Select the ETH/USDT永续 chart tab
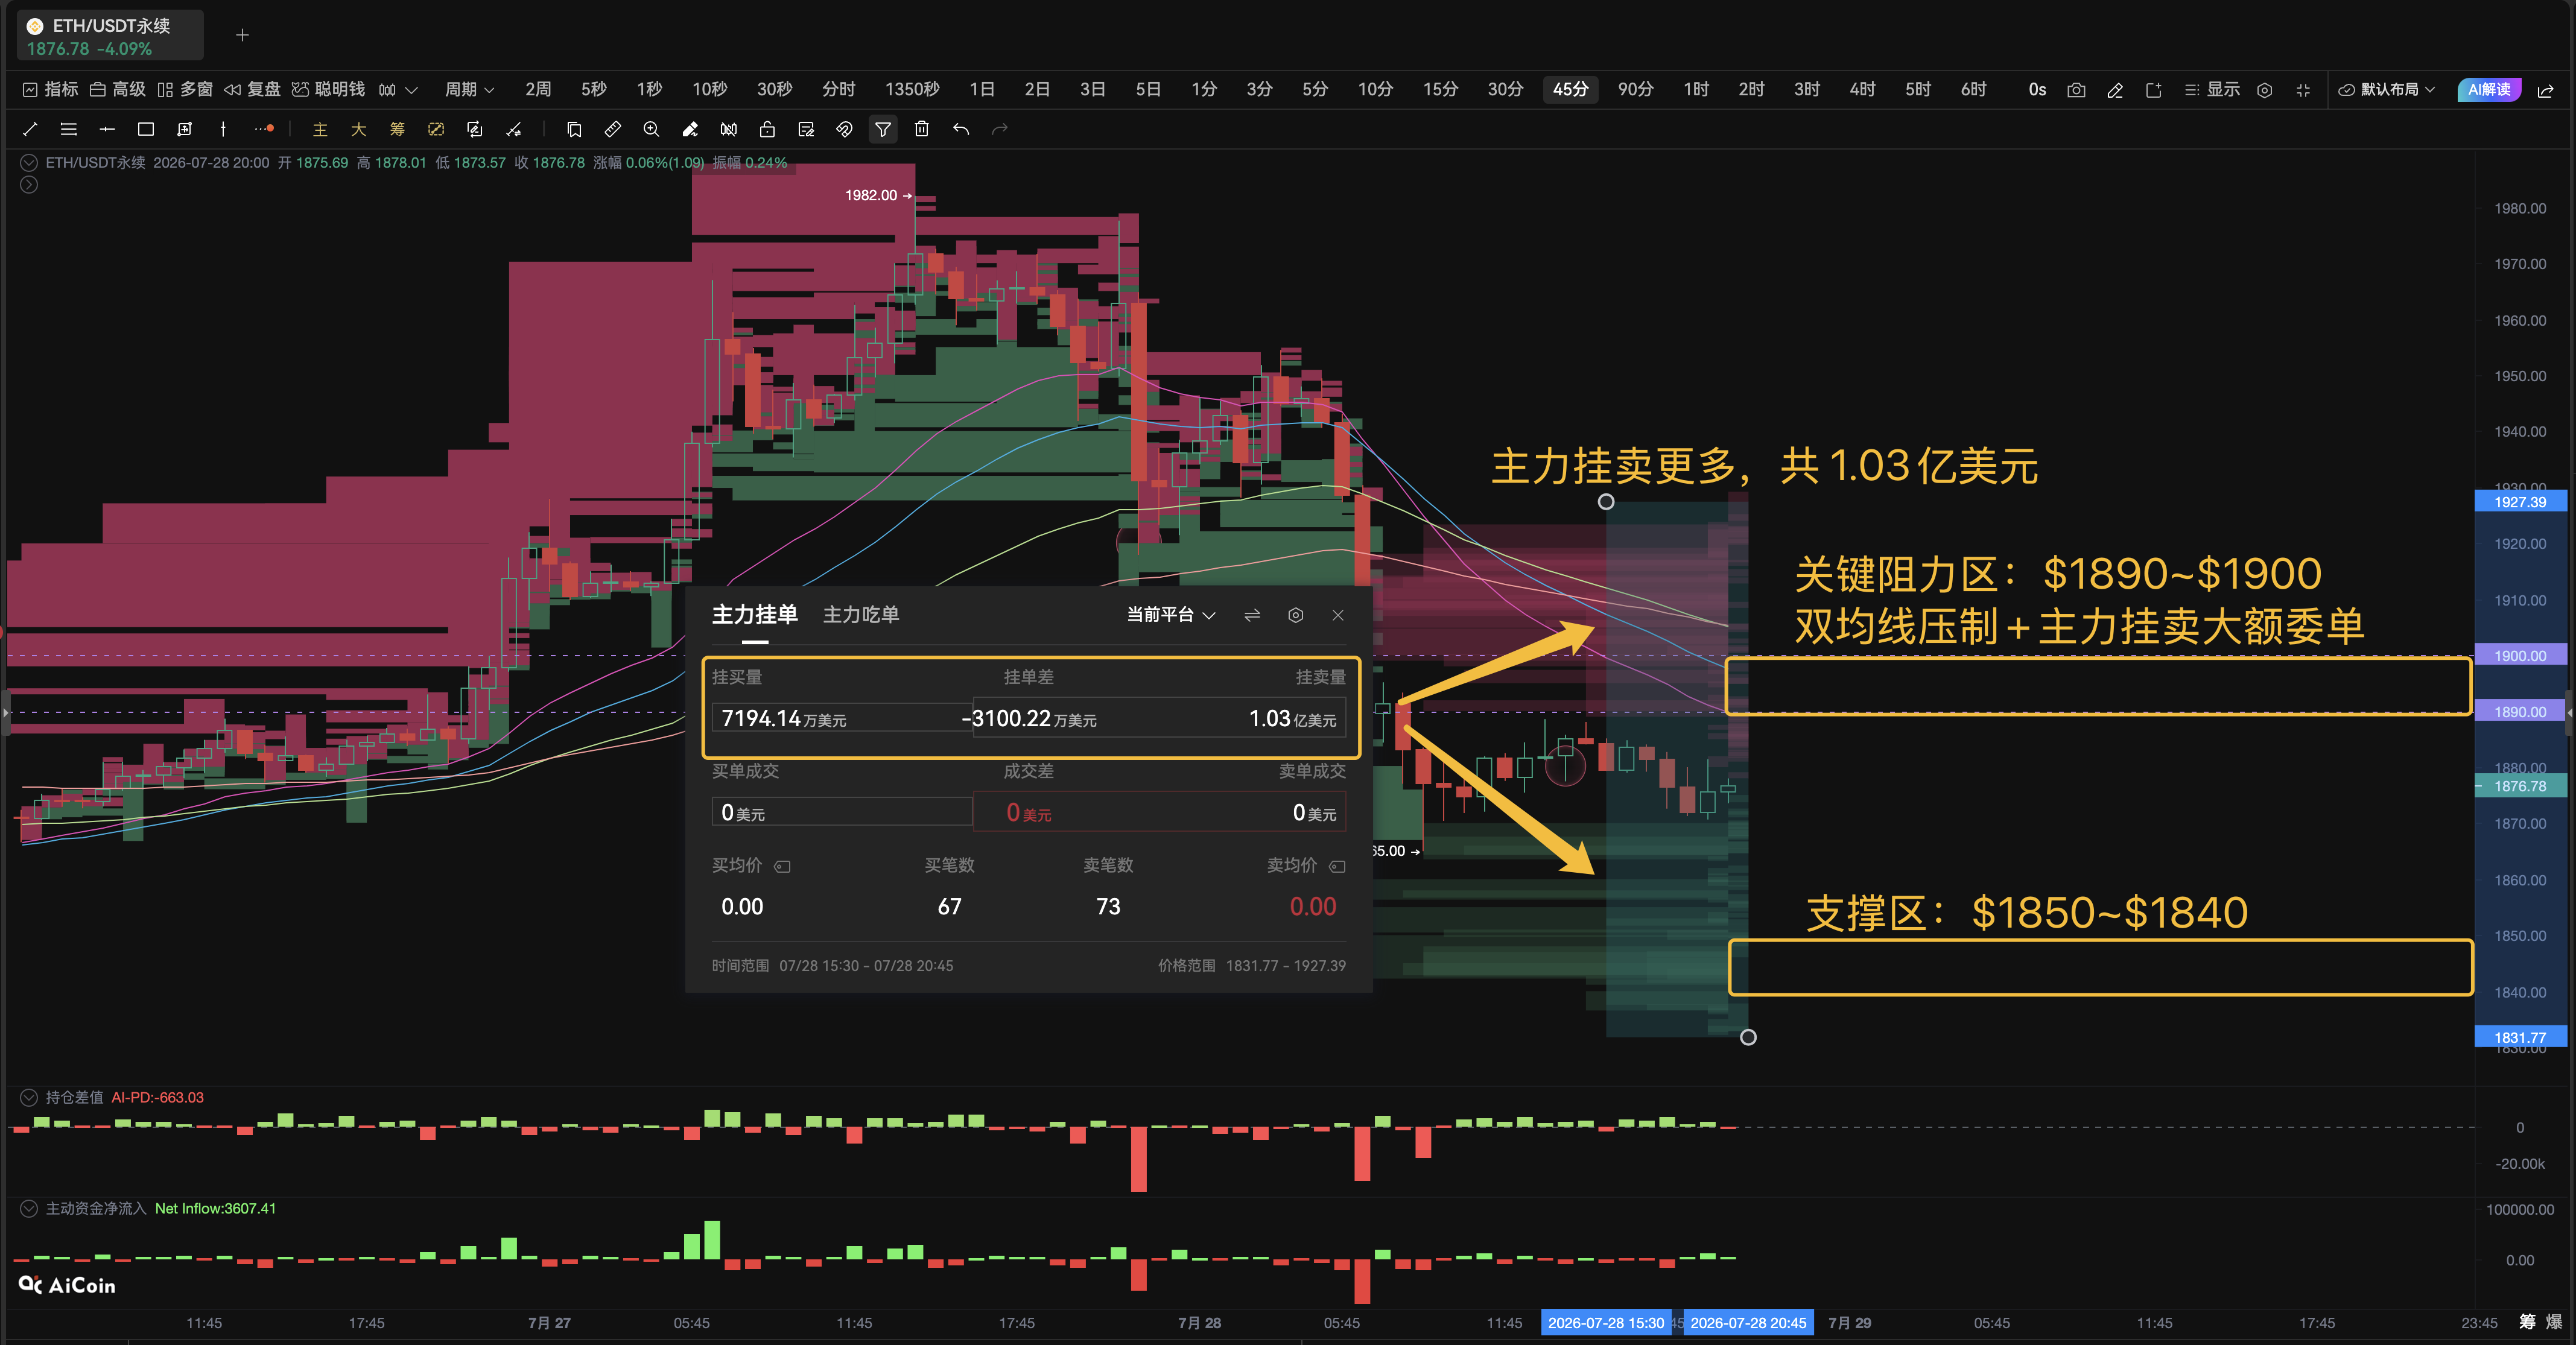 click(x=110, y=36)
